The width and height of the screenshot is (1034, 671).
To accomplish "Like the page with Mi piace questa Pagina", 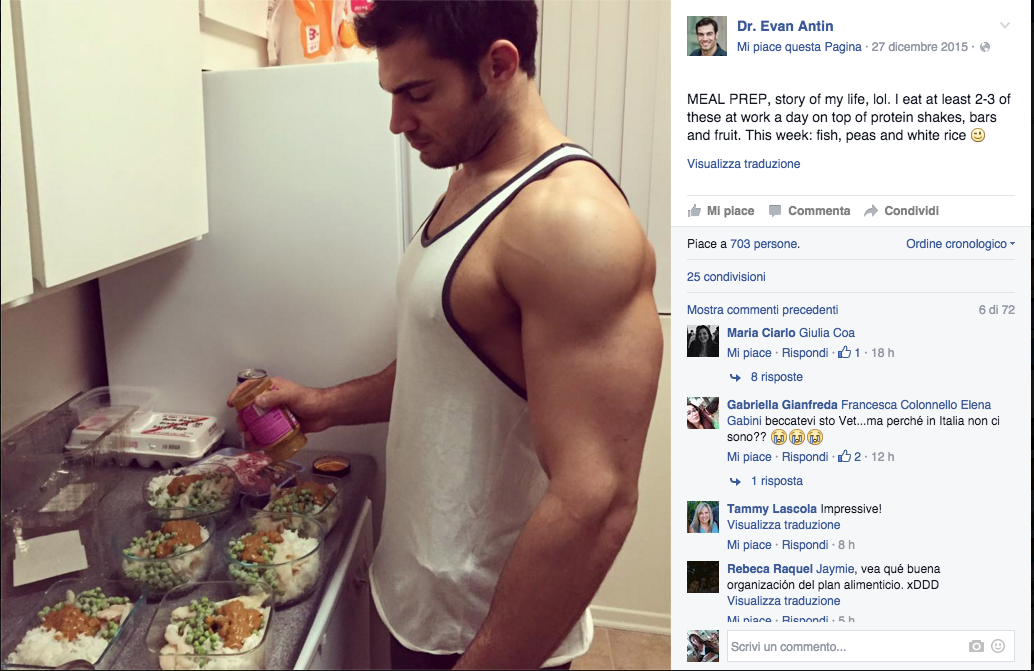I will click(x=799, y=47).
